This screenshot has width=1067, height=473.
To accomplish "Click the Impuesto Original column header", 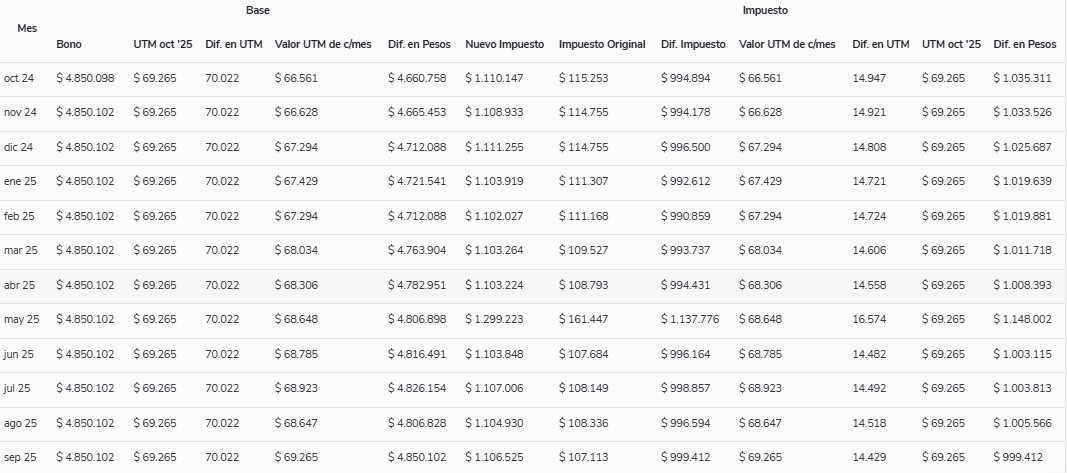I will pos(601,44).
